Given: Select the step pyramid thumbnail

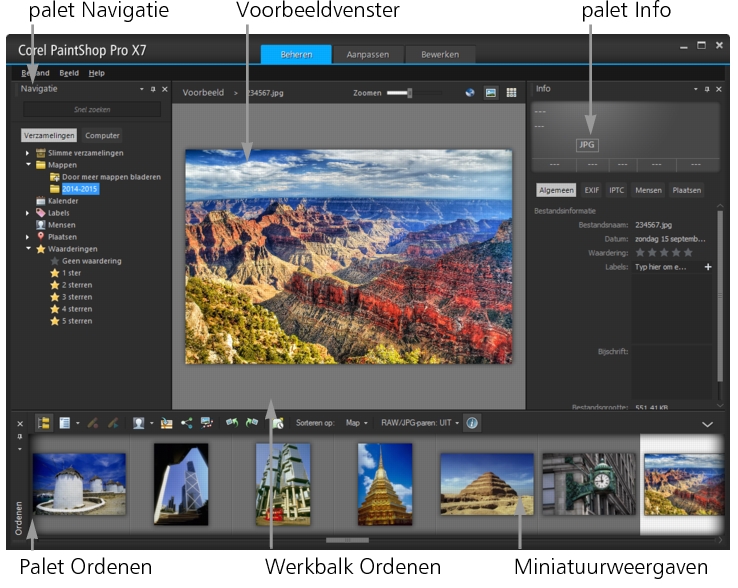Looking at the screenshot, I should click(487, 484).
